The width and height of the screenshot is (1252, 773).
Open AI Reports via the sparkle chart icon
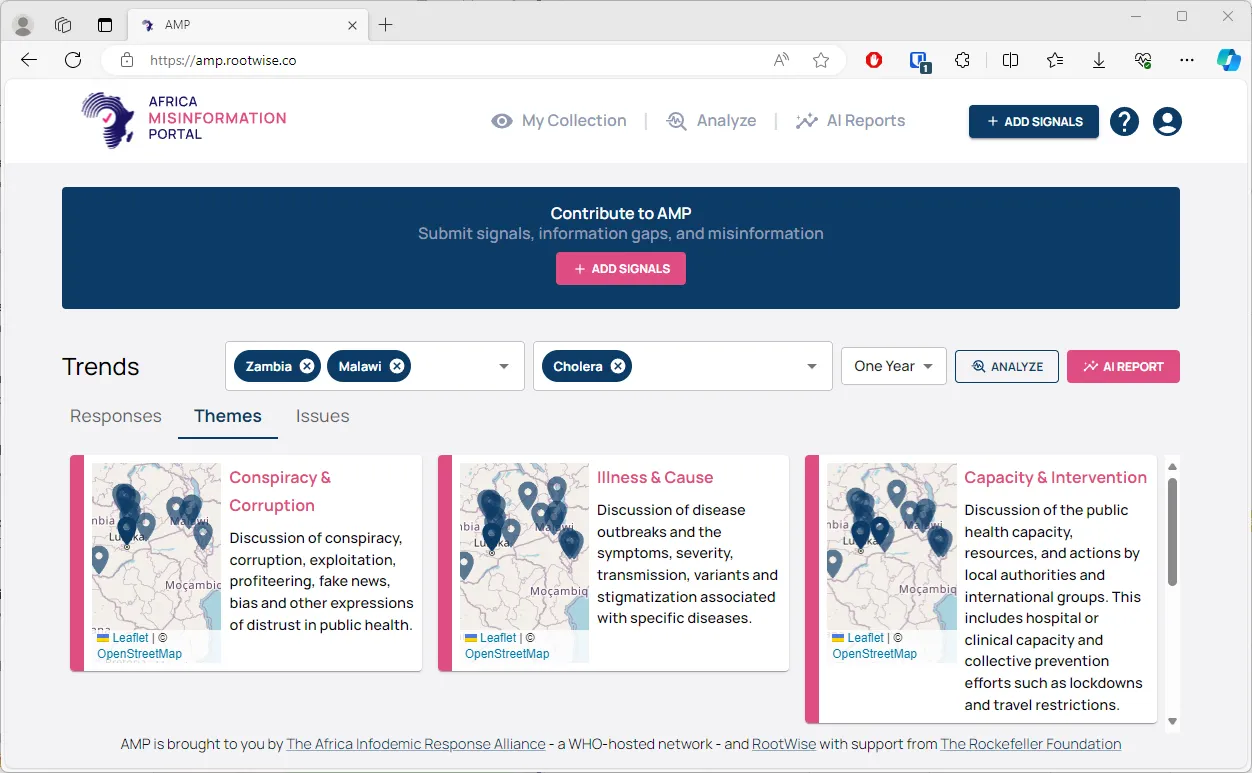point(806,120)
